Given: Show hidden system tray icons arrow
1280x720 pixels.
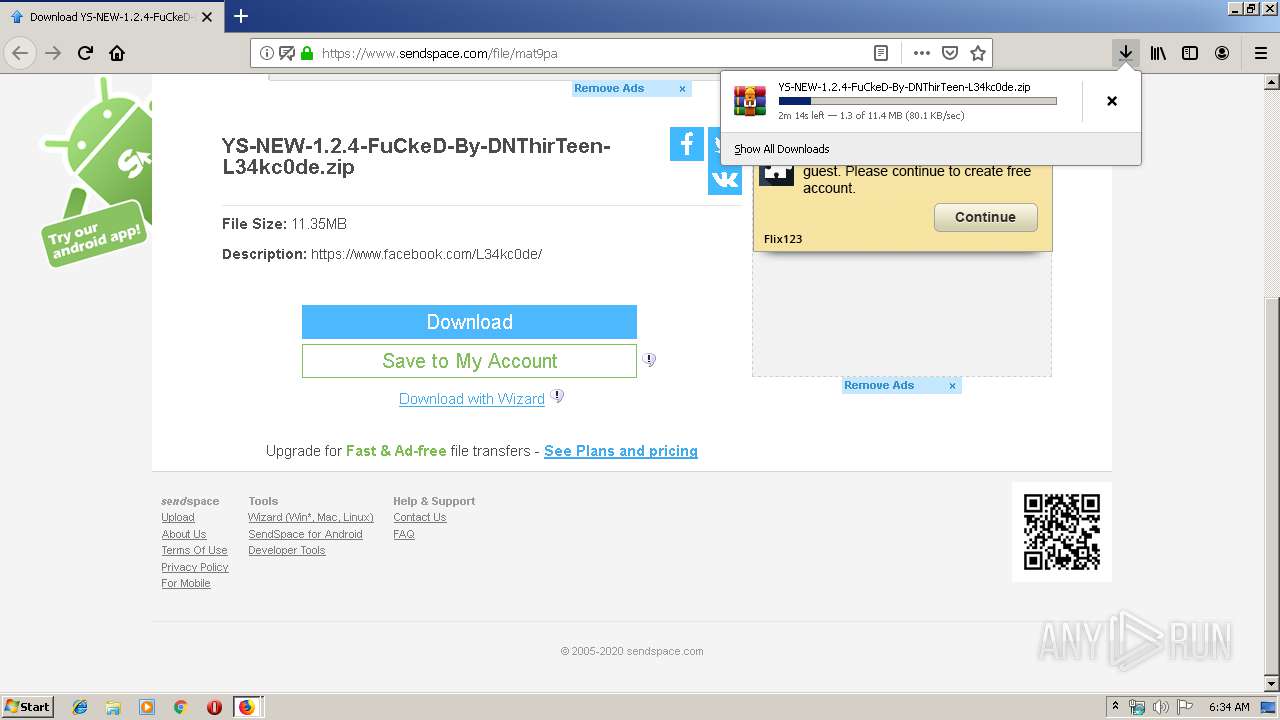Looking at the screenshot, I should (x=1115, y=707).
